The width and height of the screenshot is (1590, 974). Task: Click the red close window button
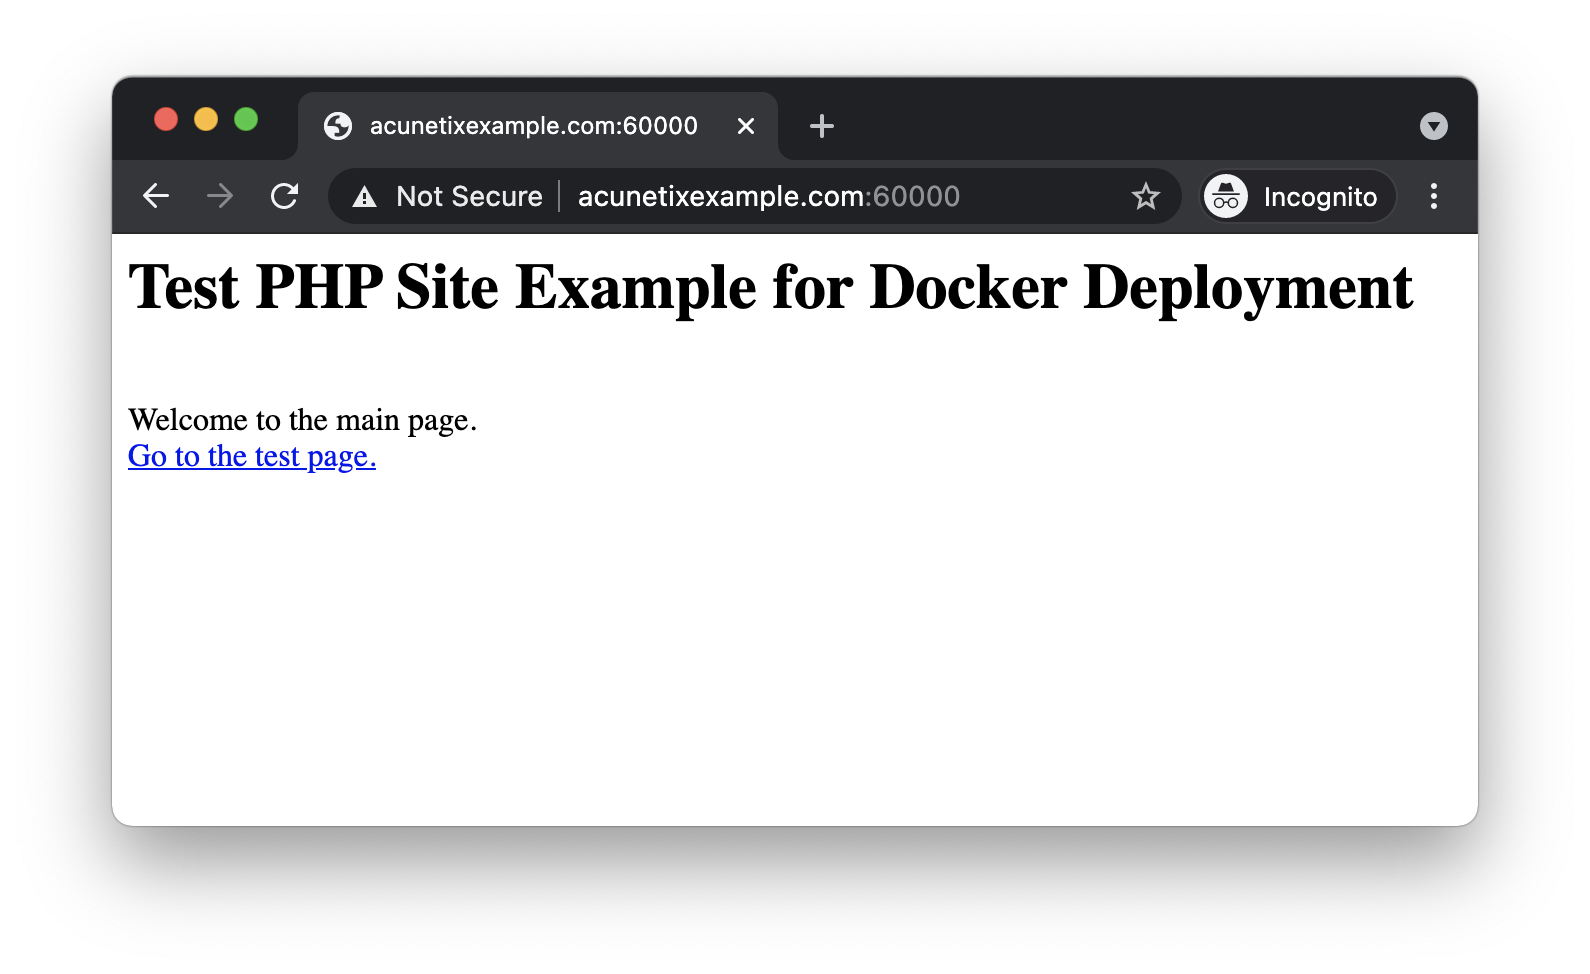(x=166, y=119)
